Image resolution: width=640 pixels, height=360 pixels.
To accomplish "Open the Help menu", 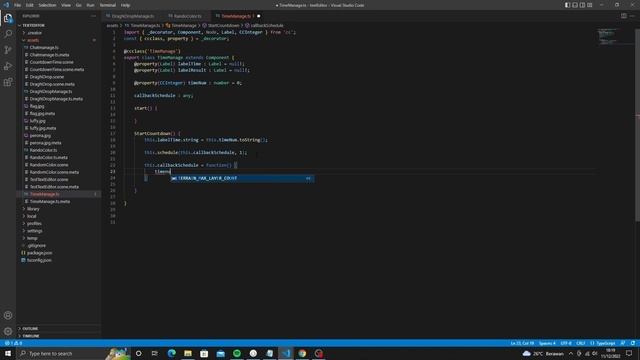I will [125, 5].
